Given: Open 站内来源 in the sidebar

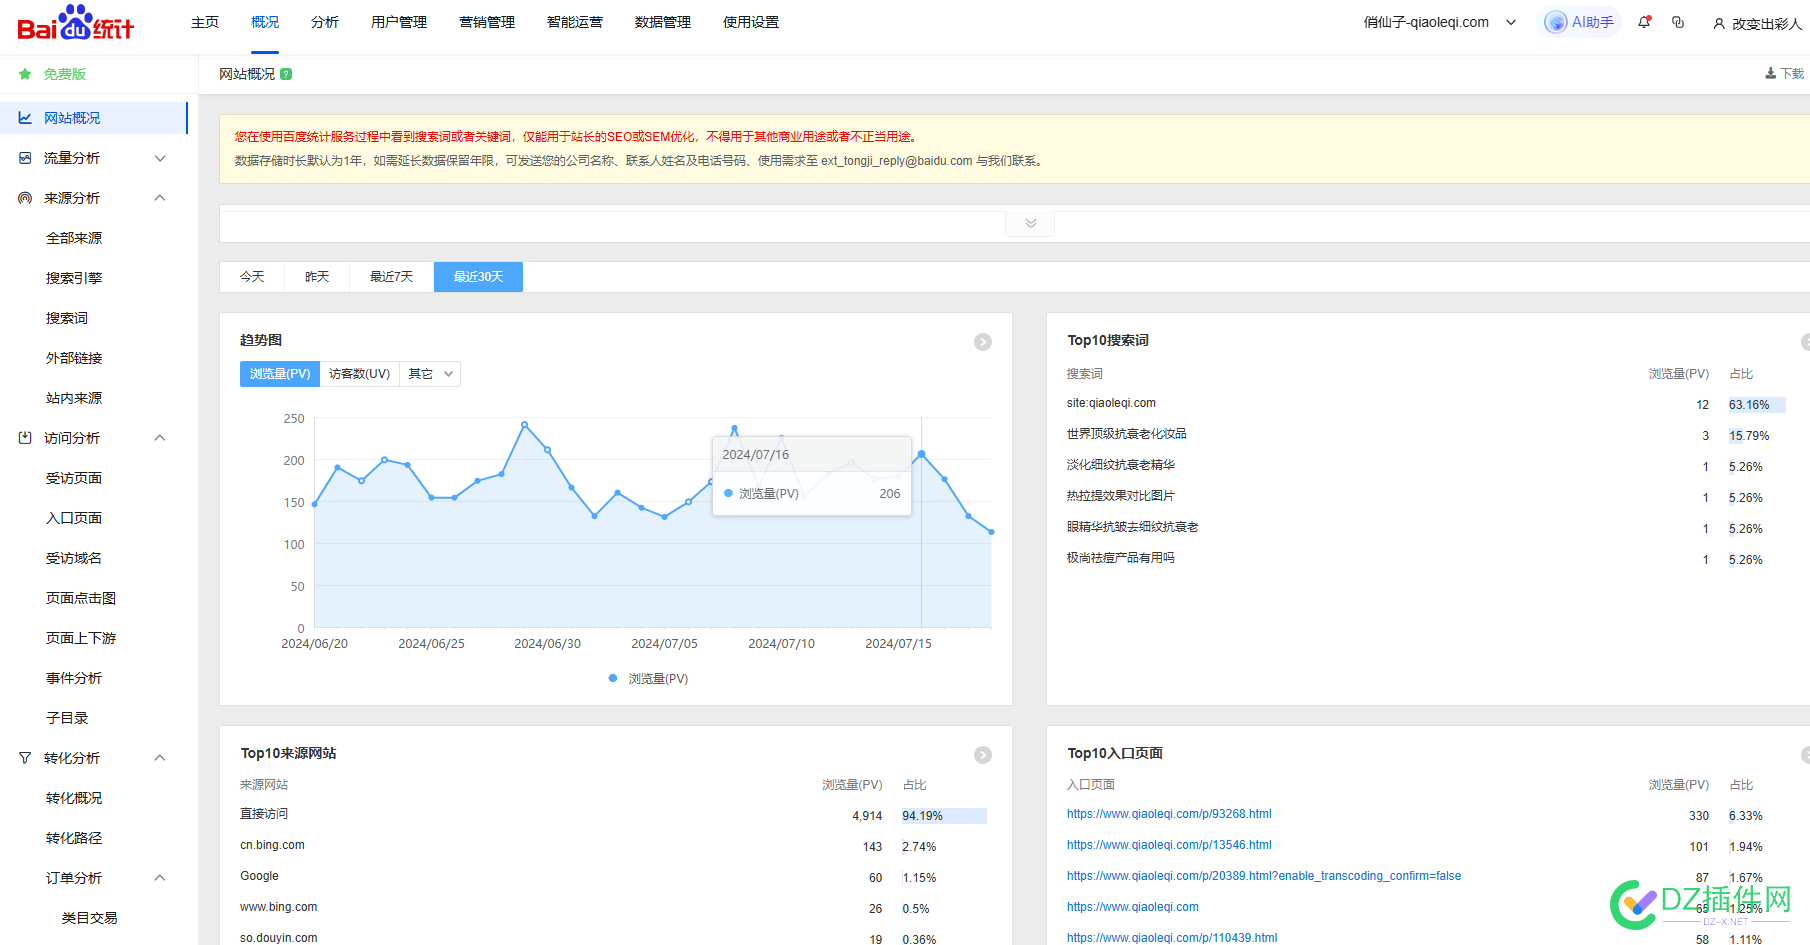Looking at the screenshot, I should (x=74, y=398).
